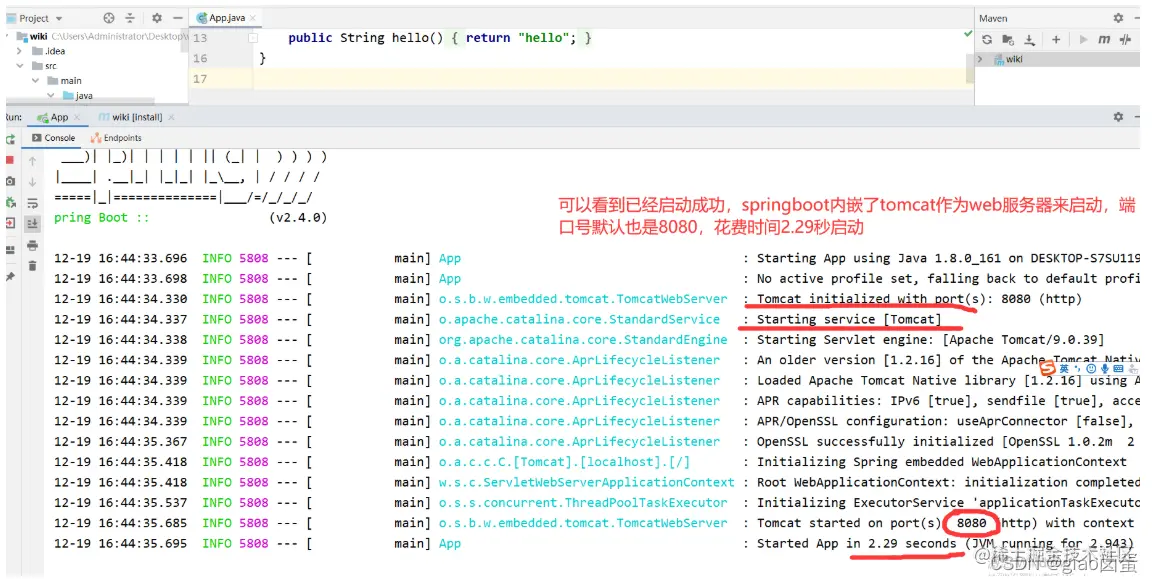This screenshot has width=1153, height=583.
Task: Click the TomcatWebServer logger on 16:44:34.330 line
Action: tap(583, 299)
